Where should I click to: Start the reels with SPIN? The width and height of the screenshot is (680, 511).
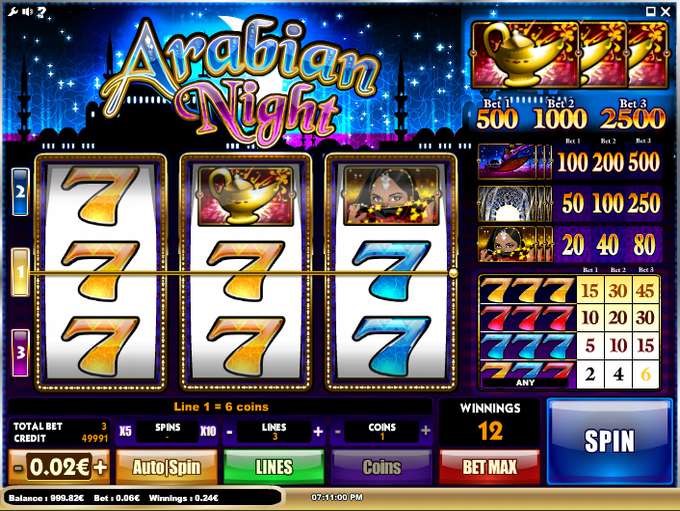pos(610,441)
